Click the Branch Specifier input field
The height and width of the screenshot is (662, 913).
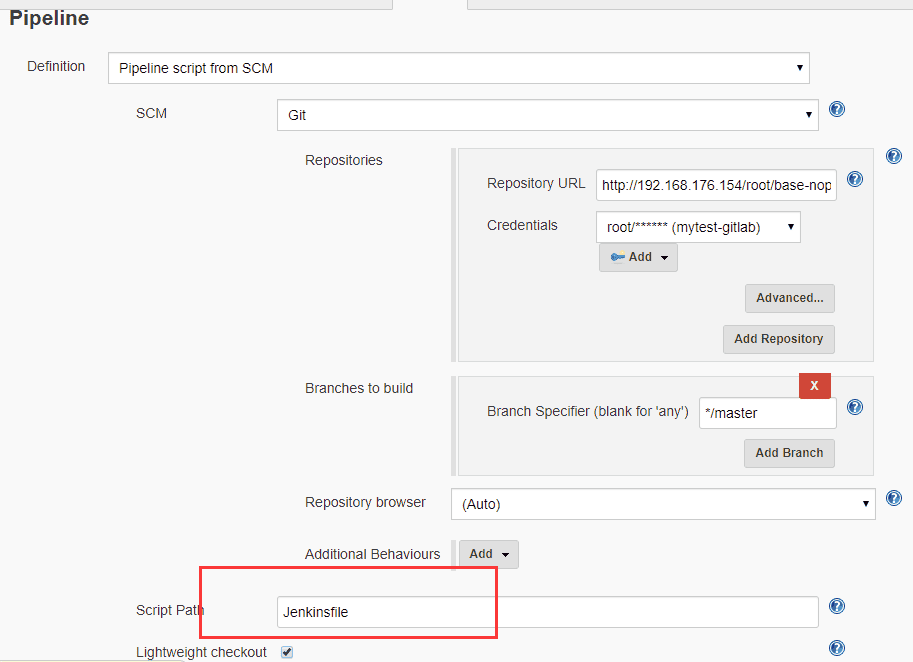(x=767, y=413)
